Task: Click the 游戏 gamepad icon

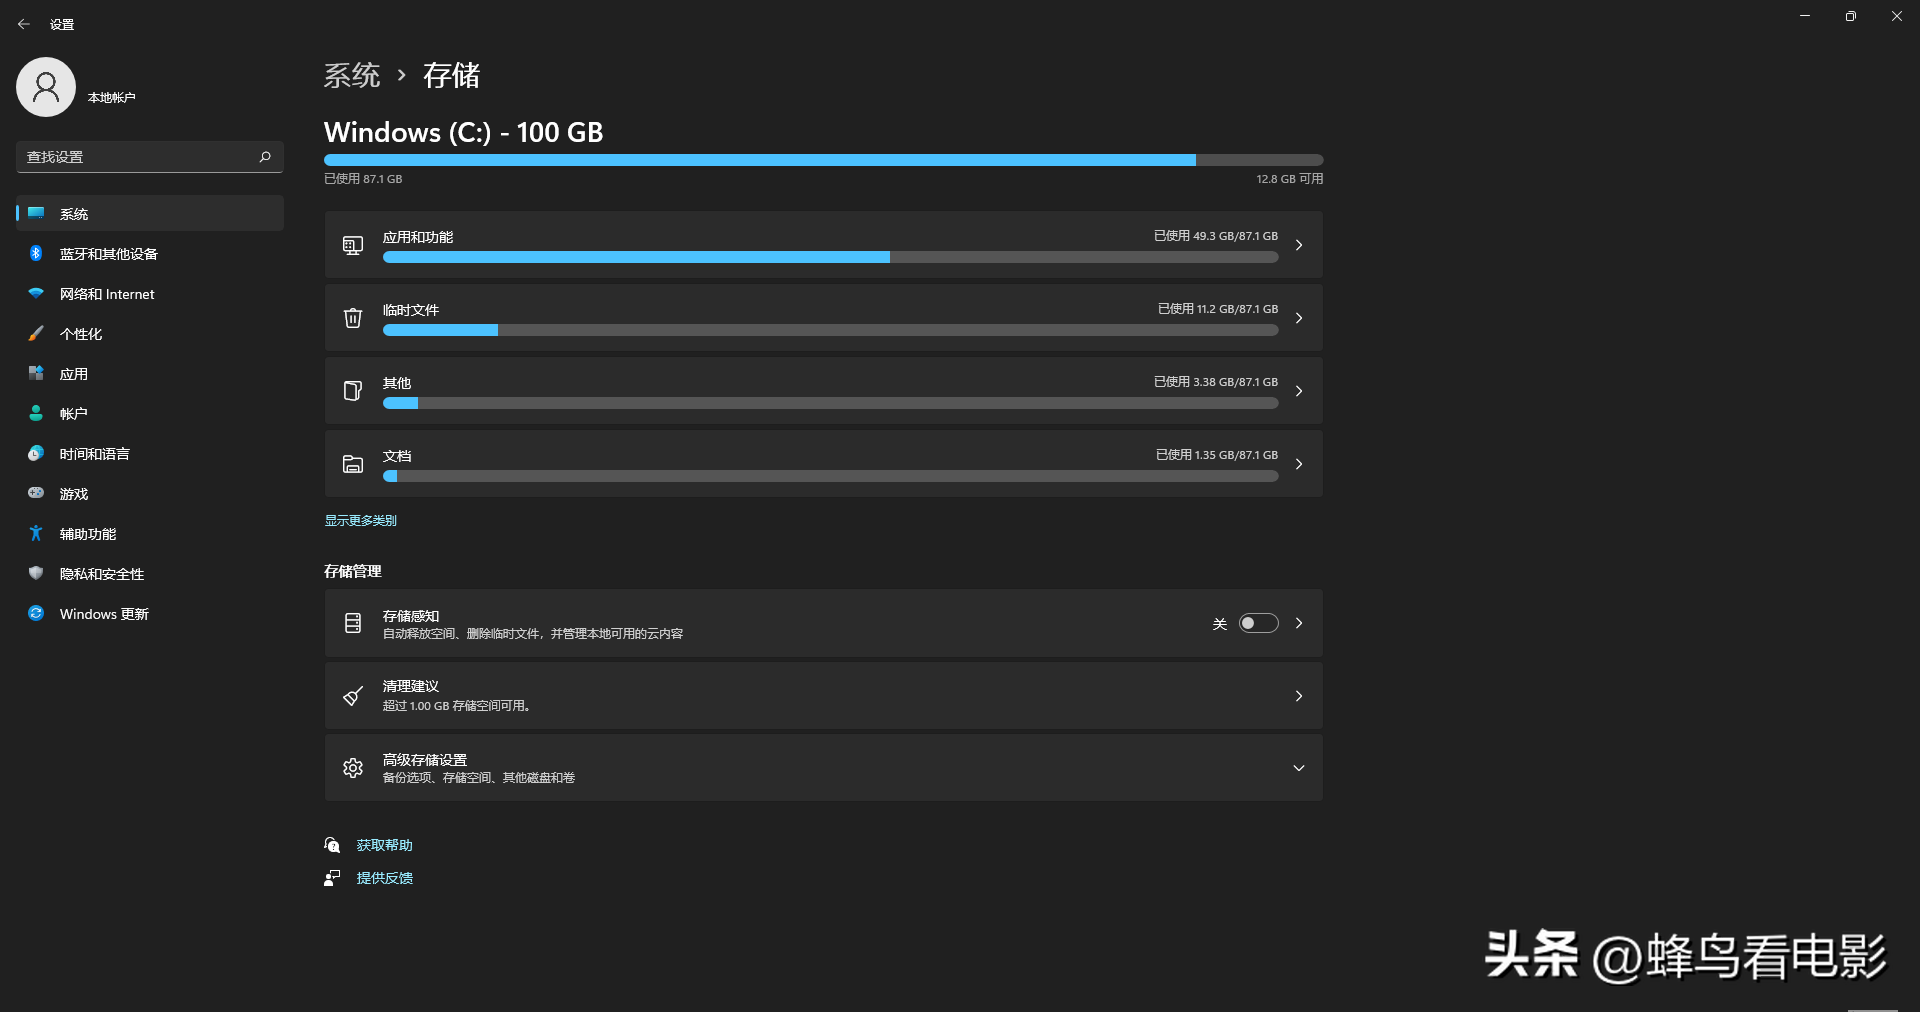Action: click(36, 493)
